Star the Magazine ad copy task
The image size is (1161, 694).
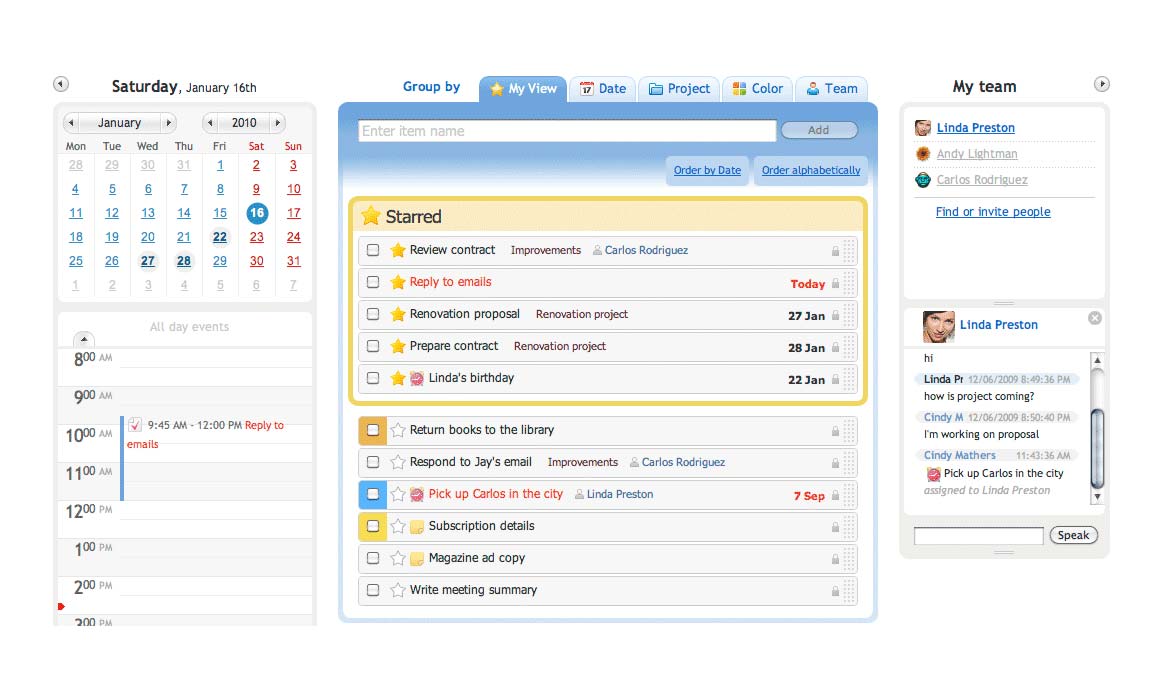click(398, 558)
